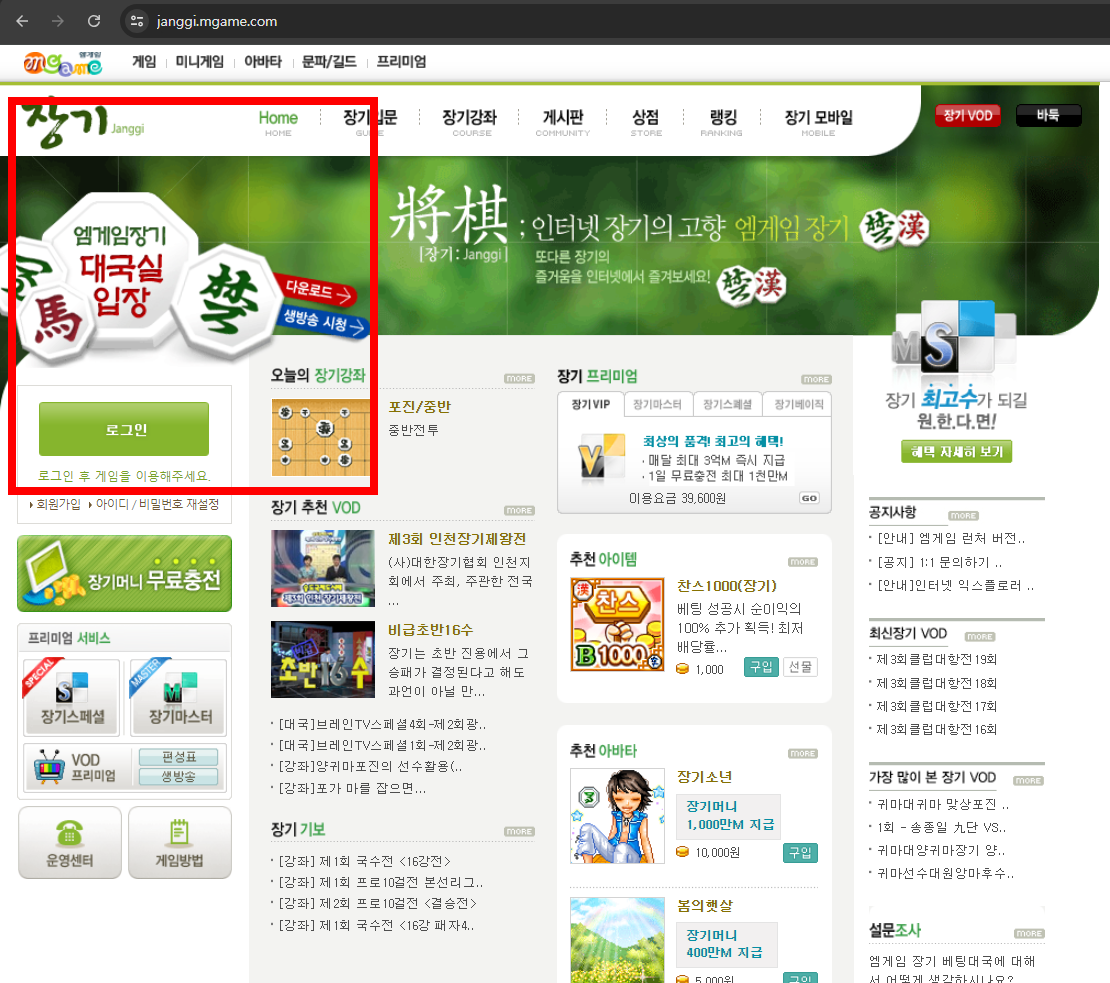This screenshot has width=1110, height=983.
Task: Click the black 바둑 button
Action: [1048, 115]
